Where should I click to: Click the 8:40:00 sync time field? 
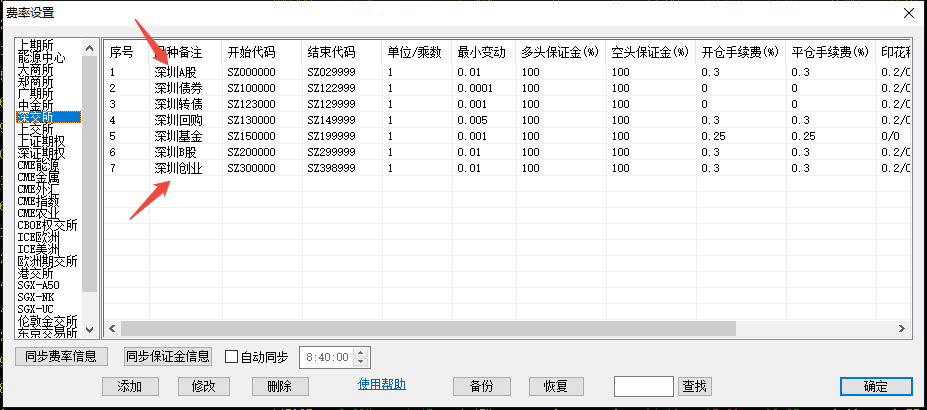328,357
